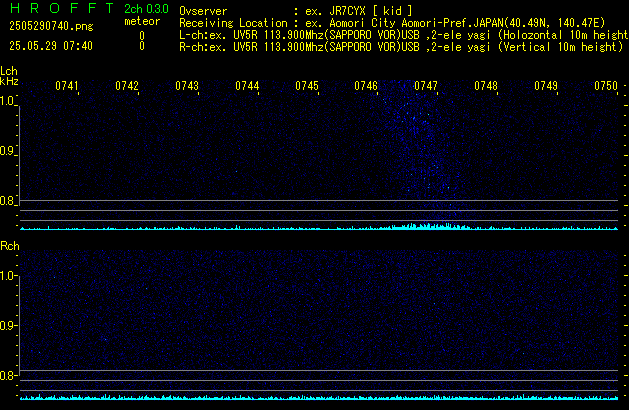Click the 0747 time marker

(426, 86)
